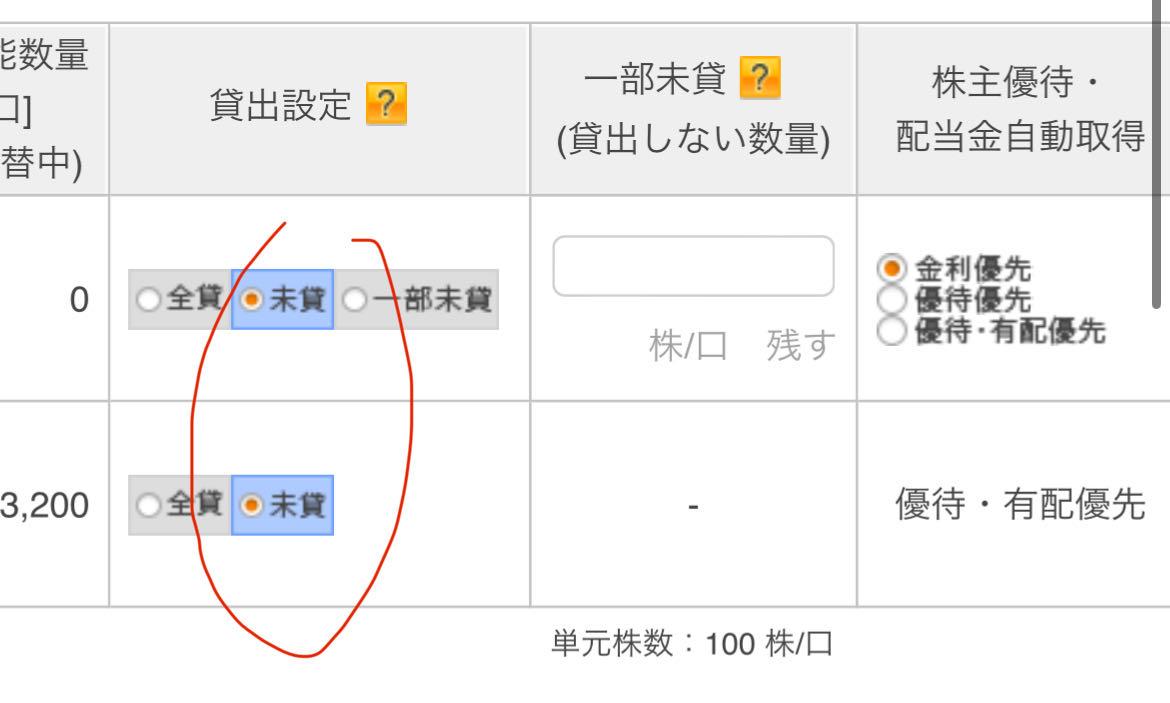Click the plain 優待・有配優先 text in second row
The image size is (1170, 703).
pyautogui.click(x=1019, y=506)
